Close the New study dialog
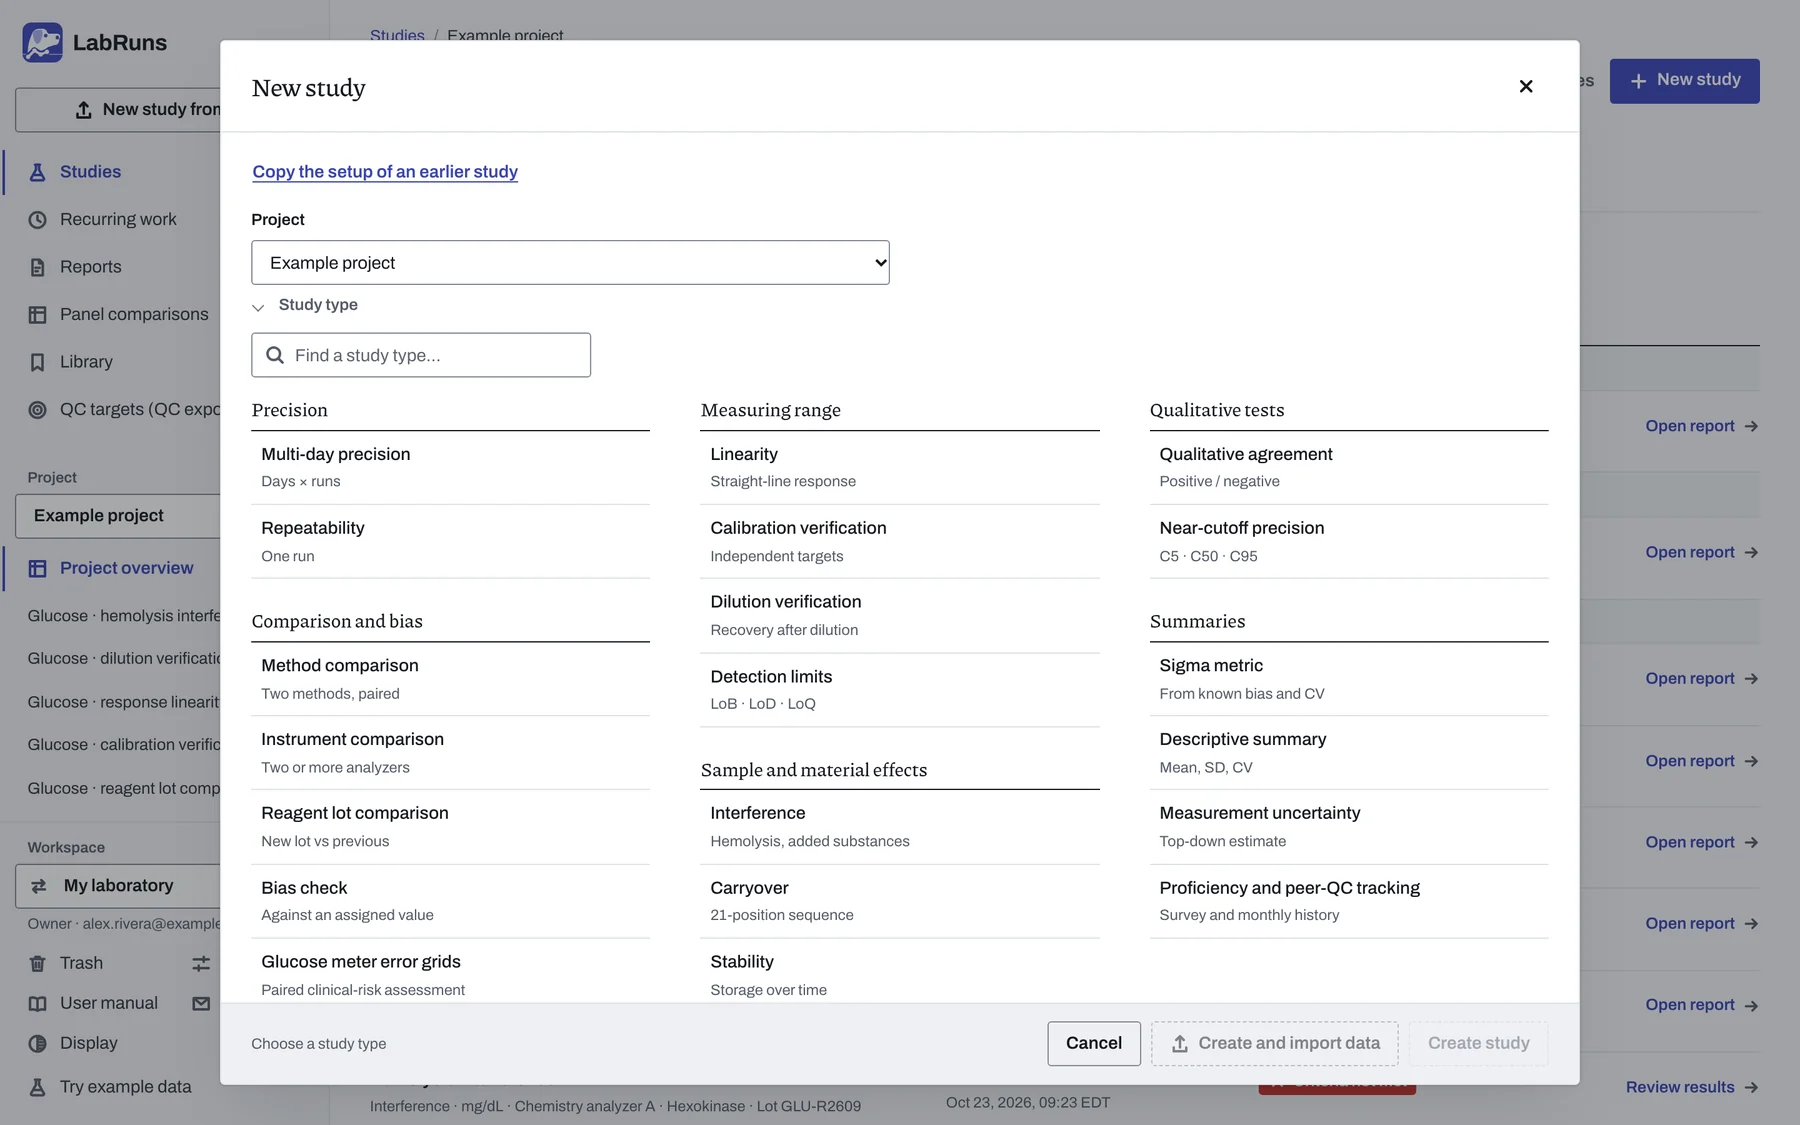This screenshot has height=1125, width=1800. [x=1525, y=87]
